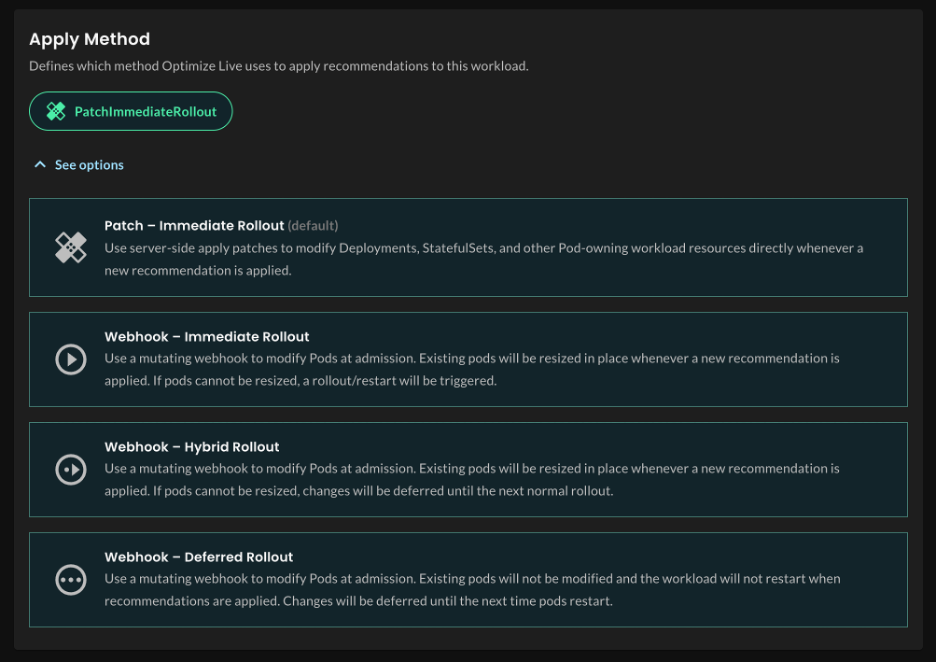Click the Patch Immediate Rollout bandage icon
The height and width of the screenshot is (662, 936).
[x=71, y=247]
